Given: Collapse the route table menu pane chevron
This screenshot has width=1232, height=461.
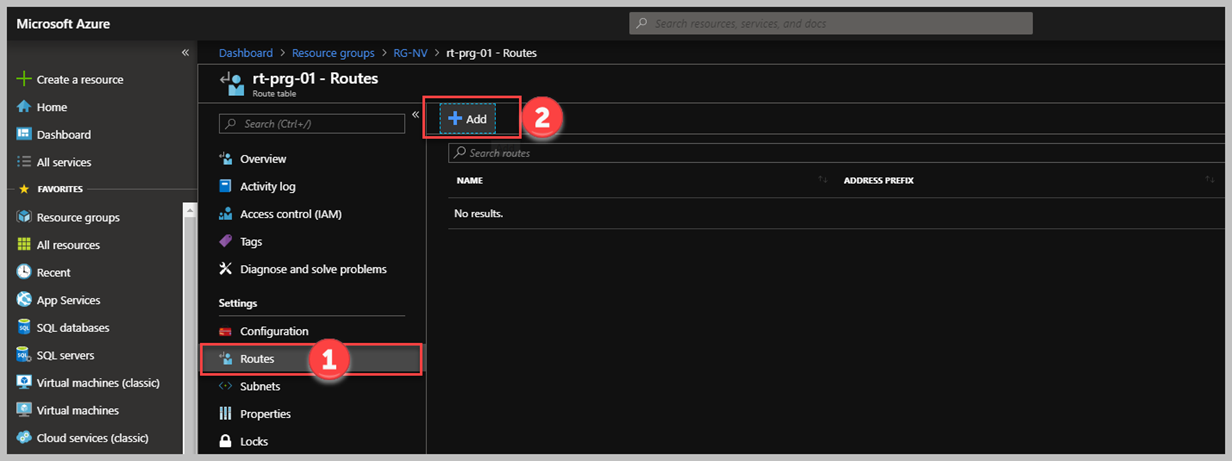Looking at the screenshot, I should pyautogui.click(x=415, y=114).
